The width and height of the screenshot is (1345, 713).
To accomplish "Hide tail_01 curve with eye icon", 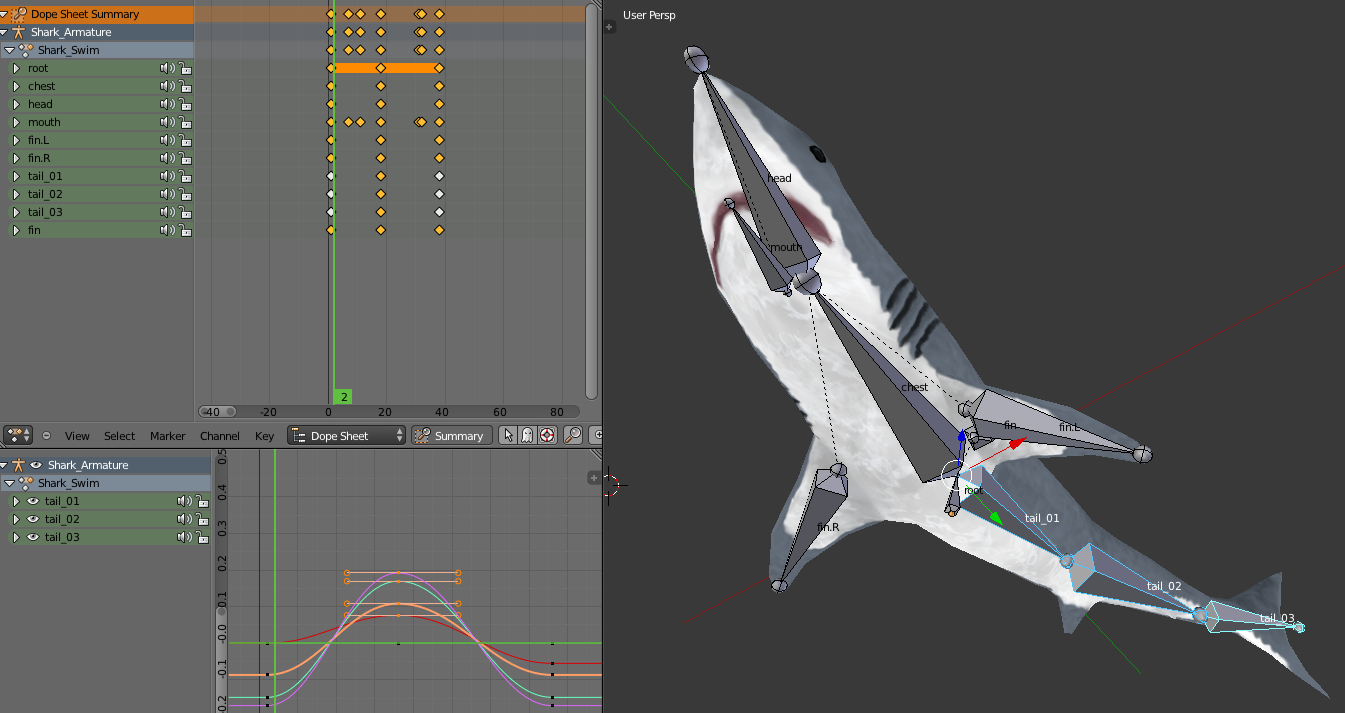I will [33, 501].
